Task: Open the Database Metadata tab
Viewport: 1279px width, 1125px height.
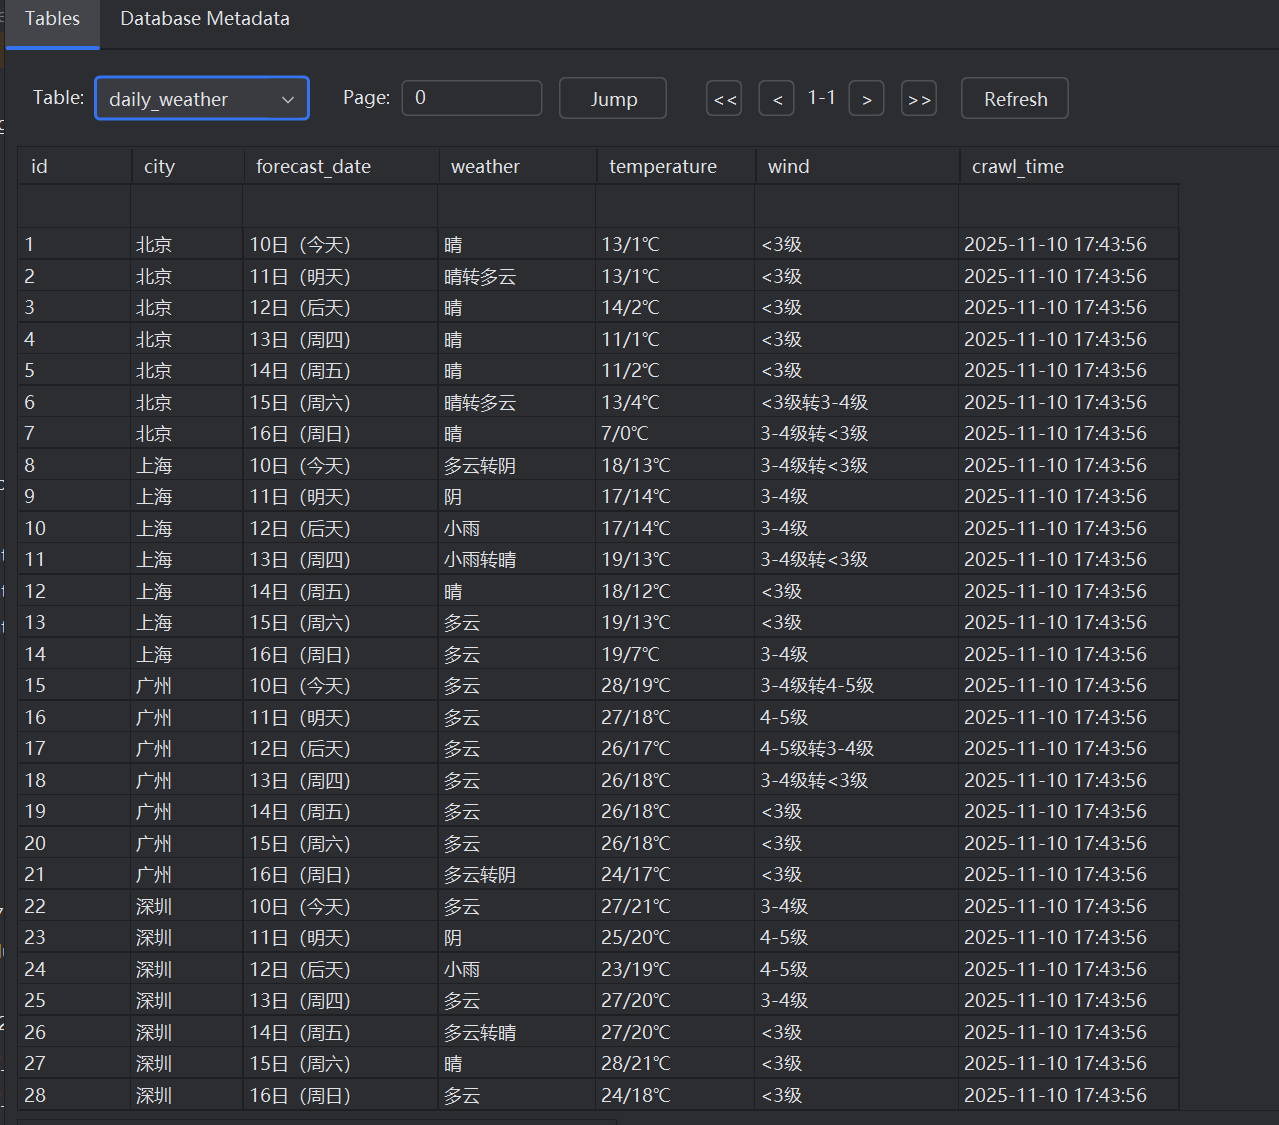Action: 205,20
